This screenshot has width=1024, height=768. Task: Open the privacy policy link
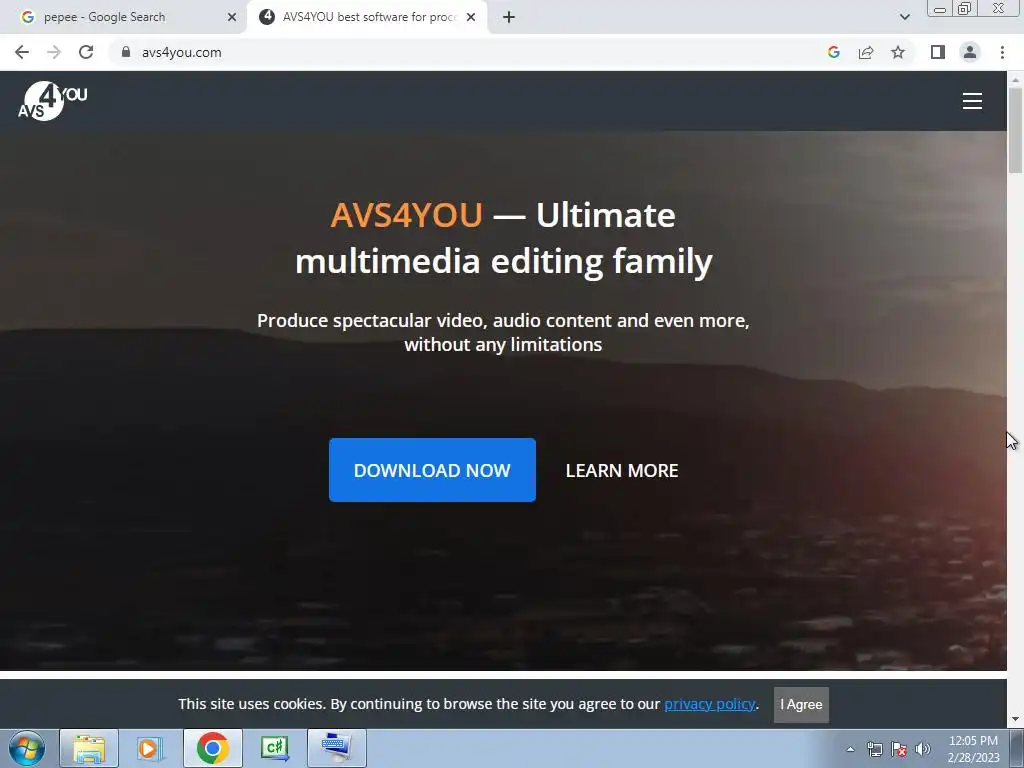click(x=710, y=704)
